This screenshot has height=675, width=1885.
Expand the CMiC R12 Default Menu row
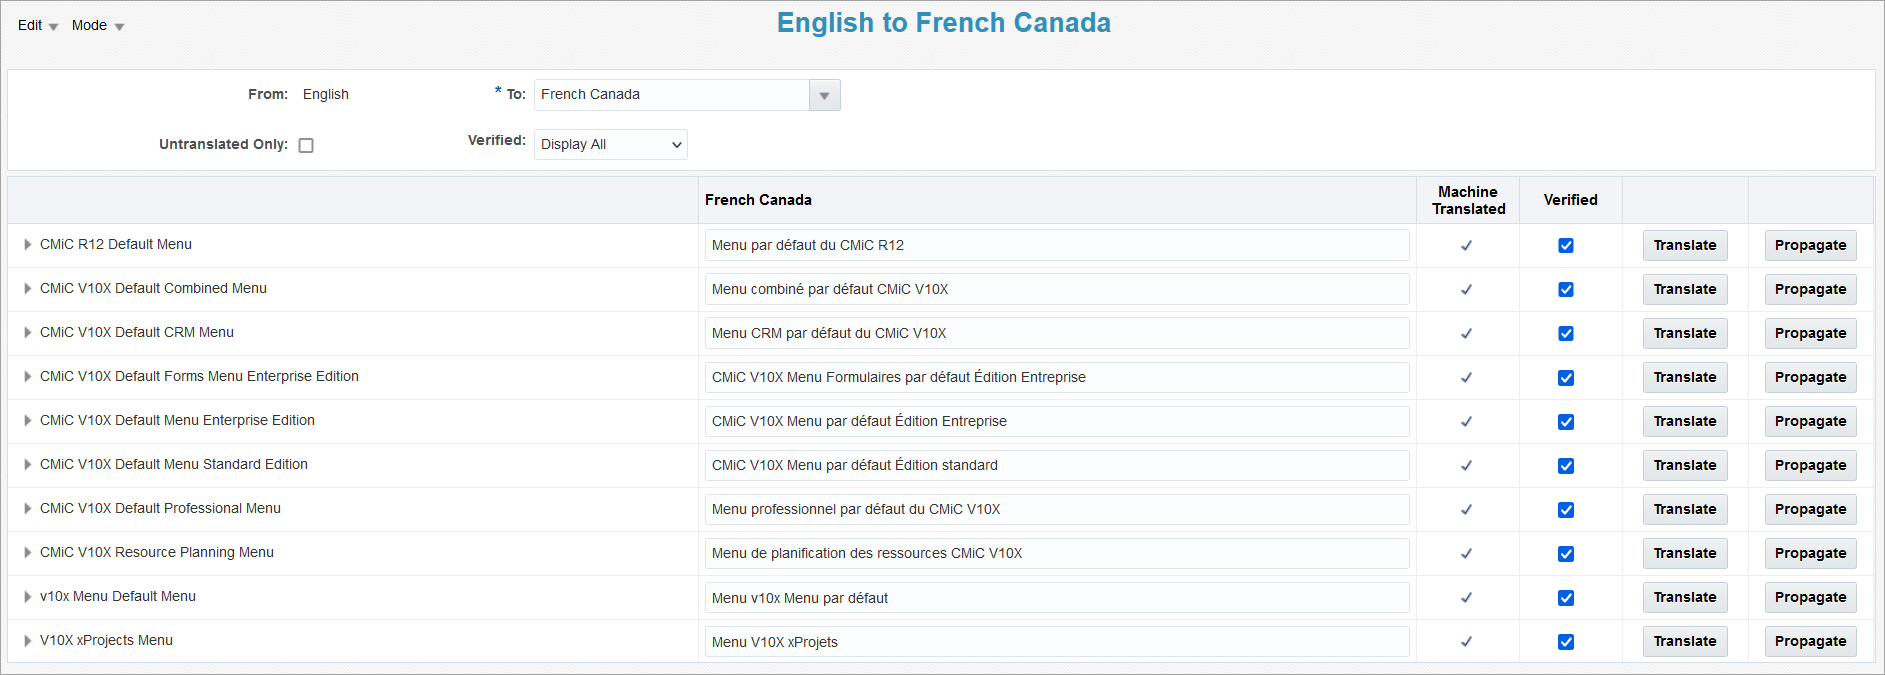[x=28, y=244]
